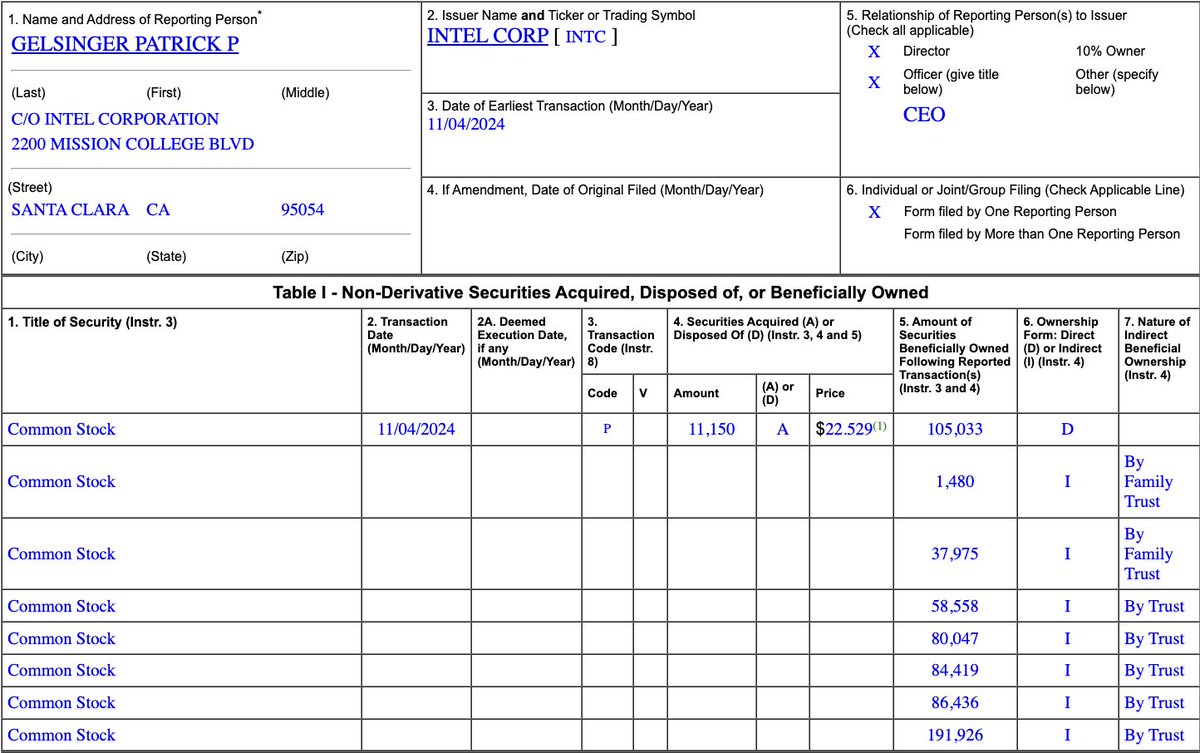Select the ownership form D cell
This screenshot has height=753, width=1200.
[1067, 429]
